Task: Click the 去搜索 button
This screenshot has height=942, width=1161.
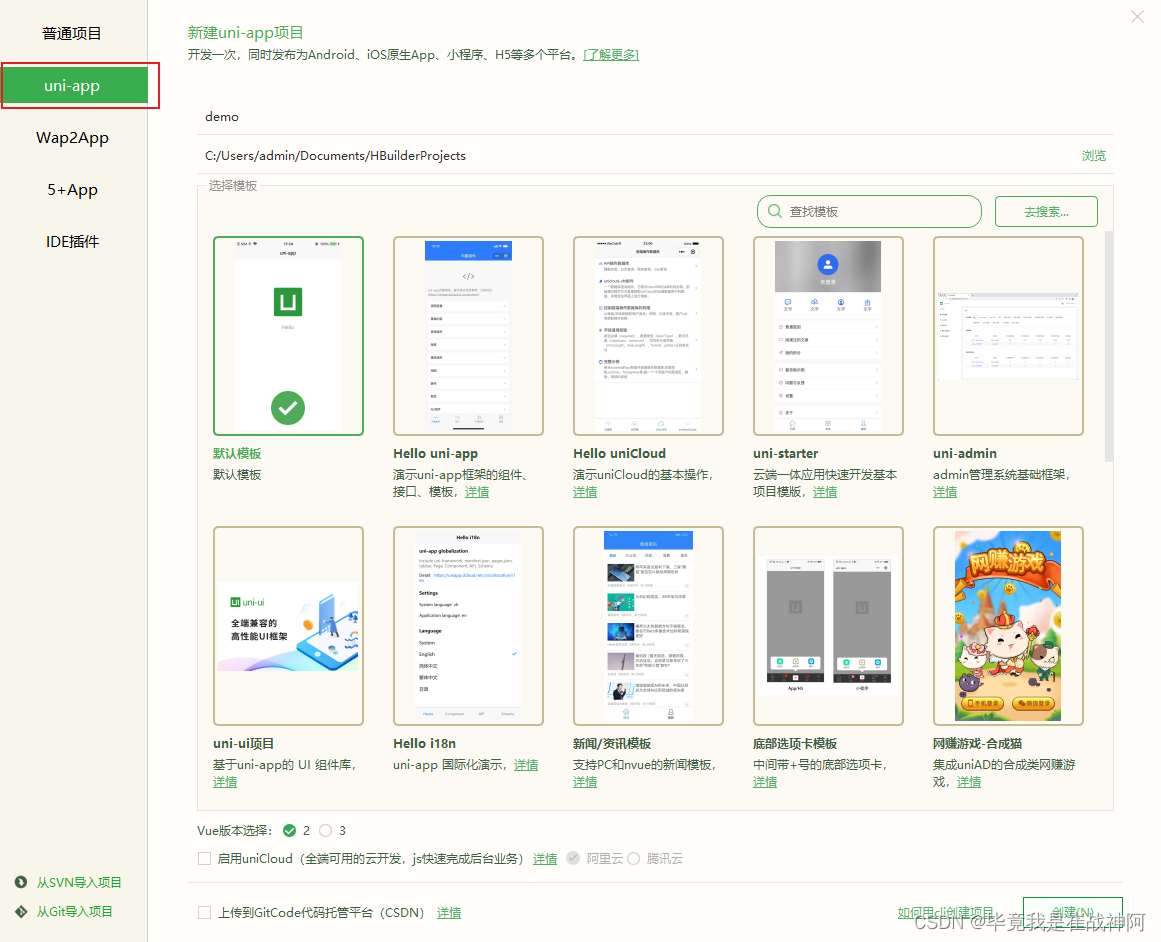Action: click(1046, 211)
